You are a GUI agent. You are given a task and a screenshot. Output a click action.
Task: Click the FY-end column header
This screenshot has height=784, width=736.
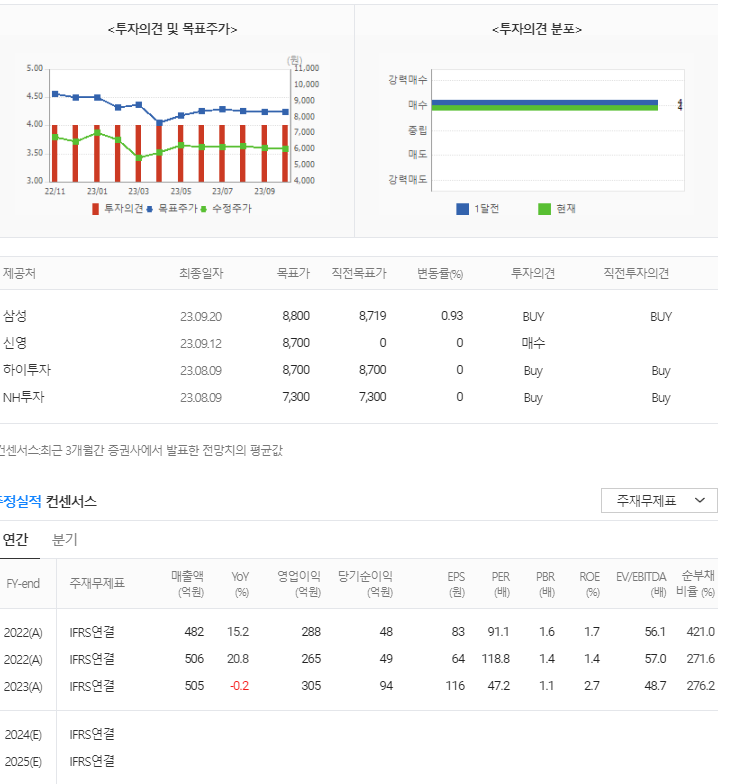[x=23, y=584]
